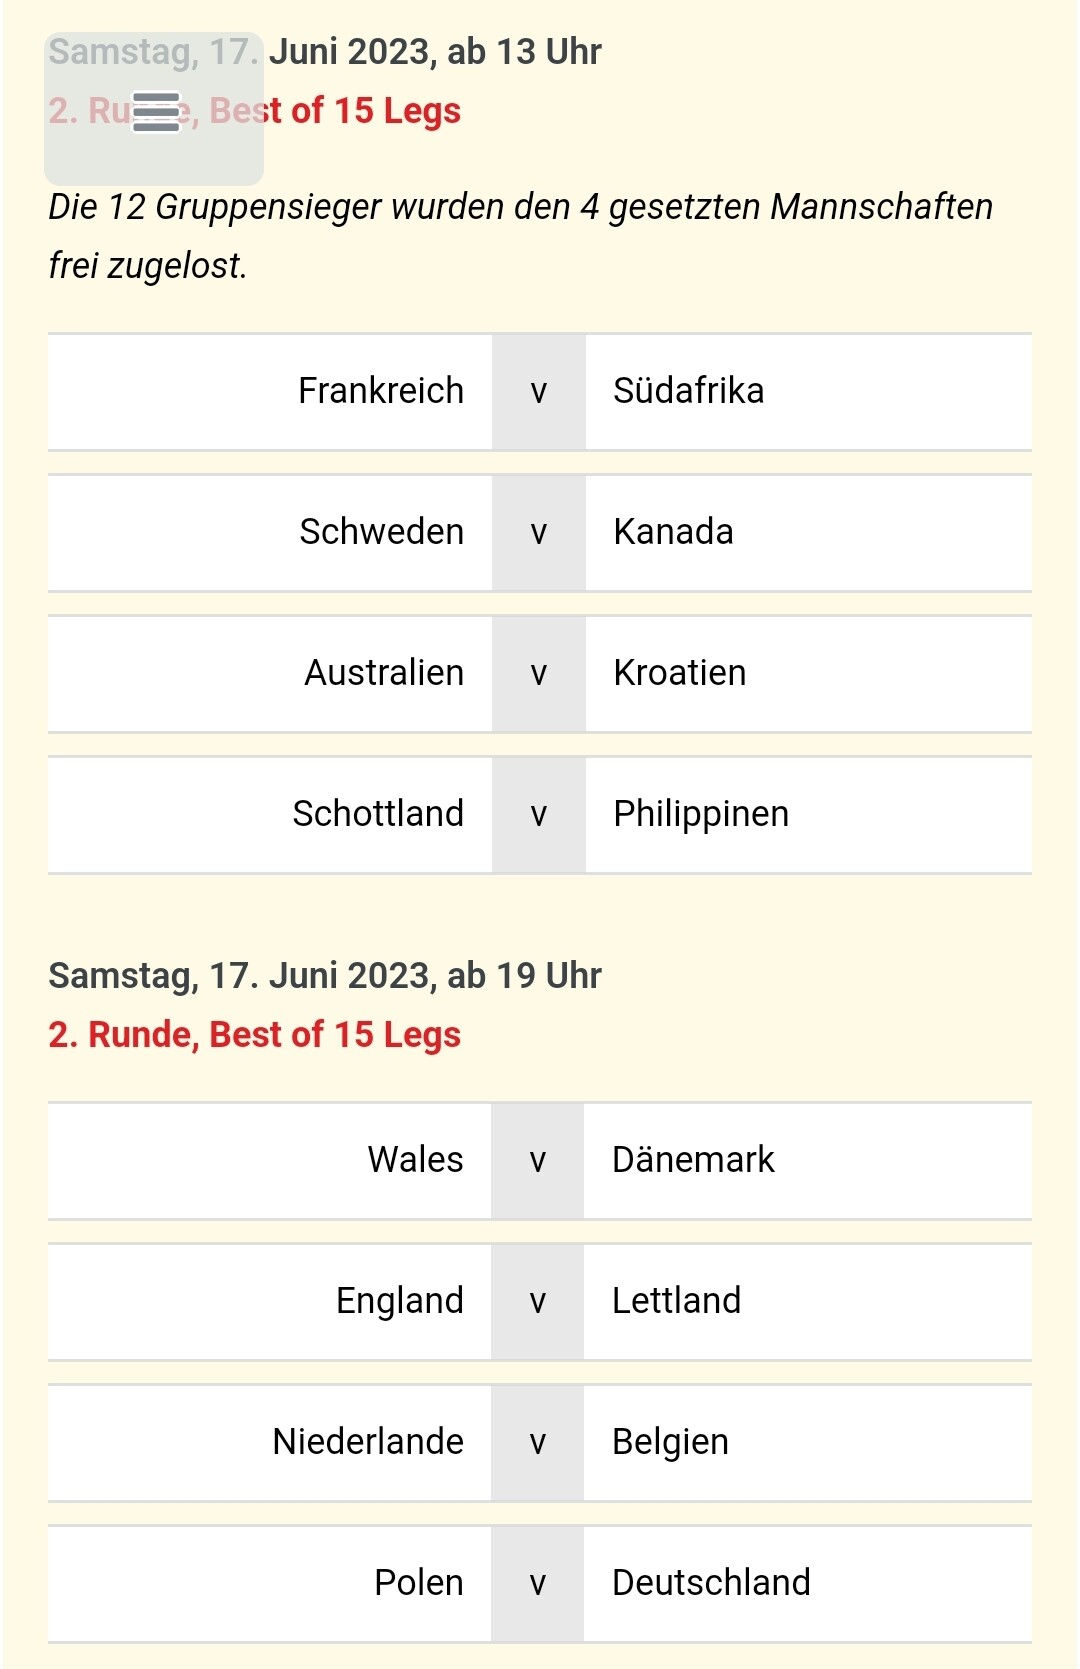Click the 'v' between Wales and Dänemark
Image resolution: width=1080 pixels, height=1669 pixels.
pos(538,1160)
